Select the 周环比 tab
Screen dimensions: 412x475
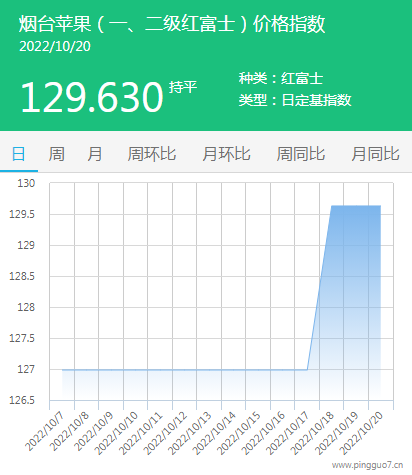(152, 154)
